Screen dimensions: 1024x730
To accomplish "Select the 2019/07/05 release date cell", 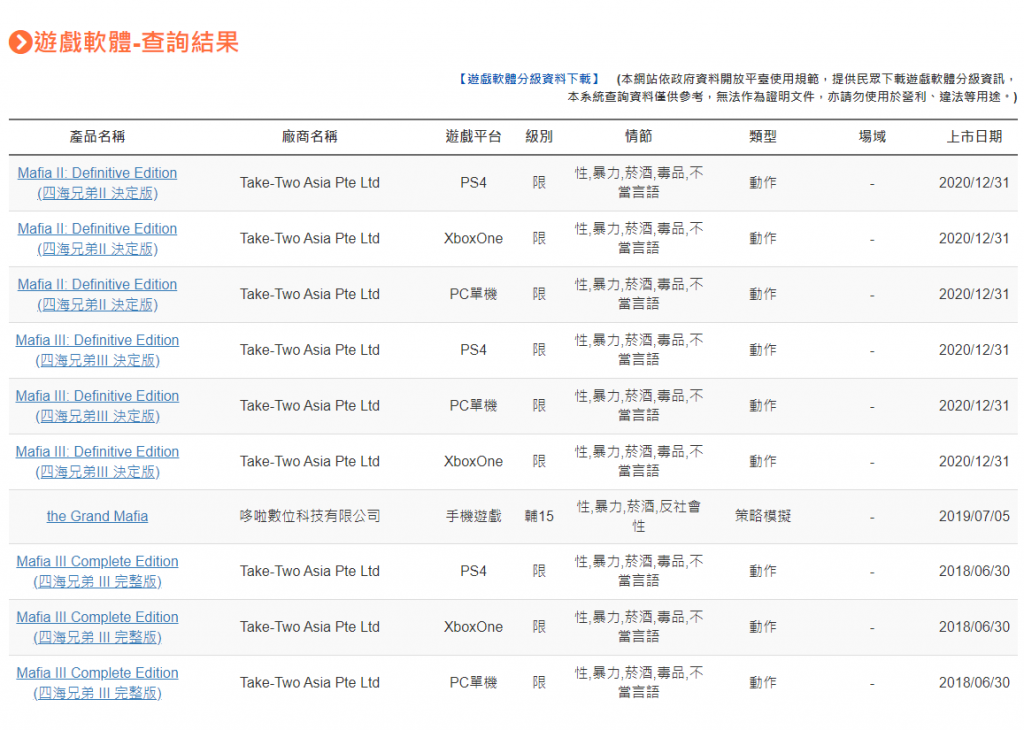I will pos(974,516).
